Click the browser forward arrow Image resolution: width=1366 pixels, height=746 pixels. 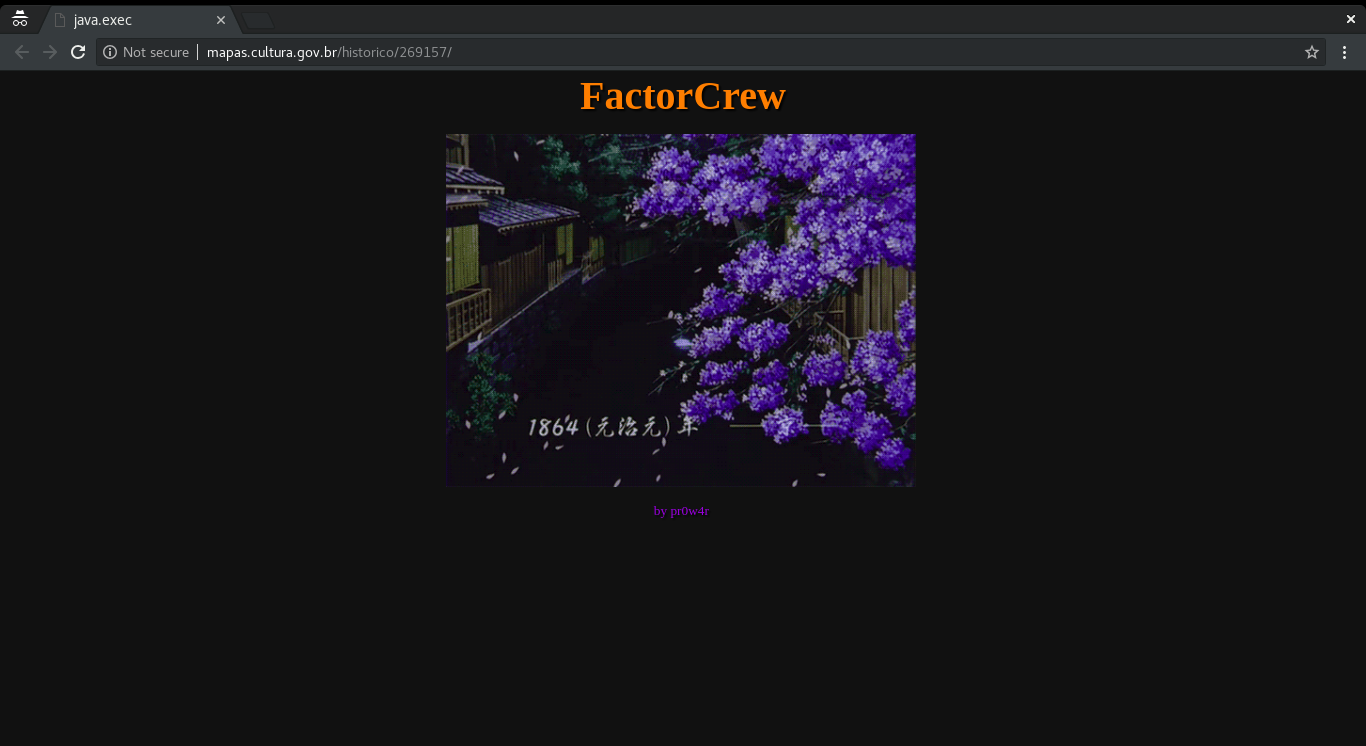tap(50, 52)
